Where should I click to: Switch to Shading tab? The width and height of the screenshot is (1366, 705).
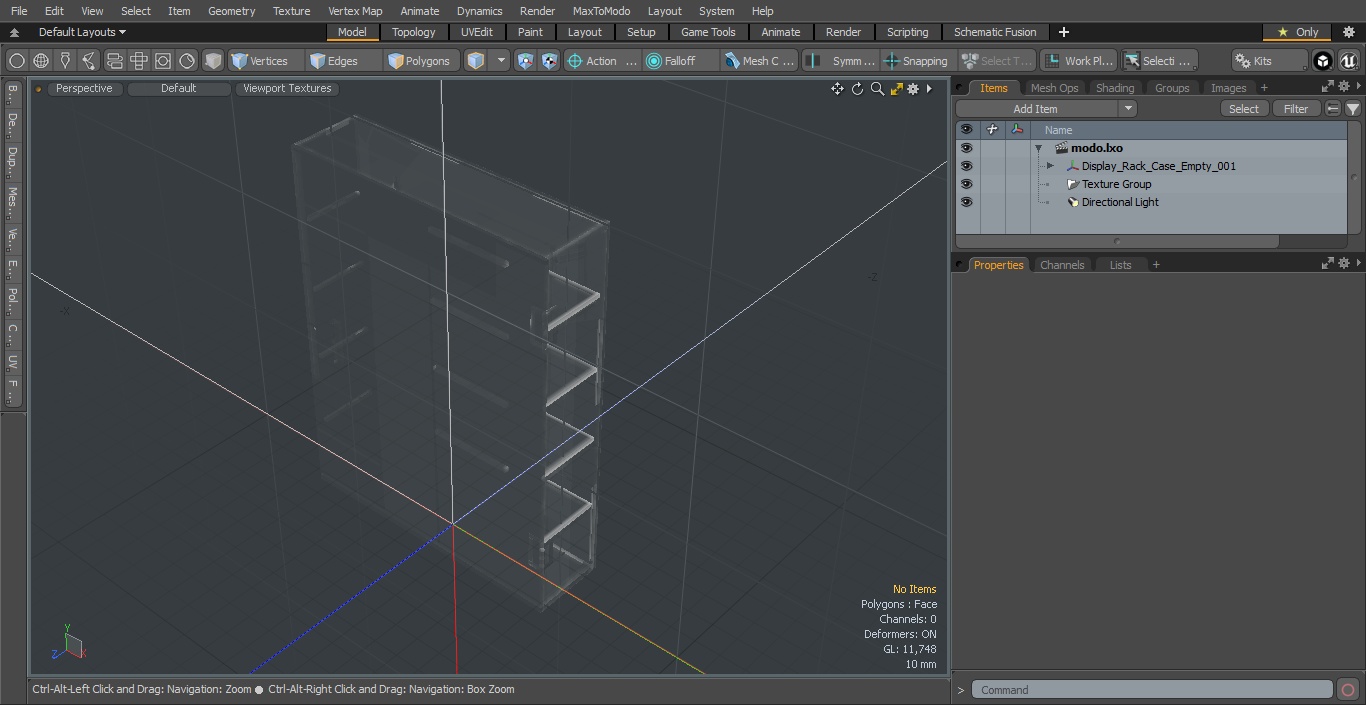[x=1115, y=88]
